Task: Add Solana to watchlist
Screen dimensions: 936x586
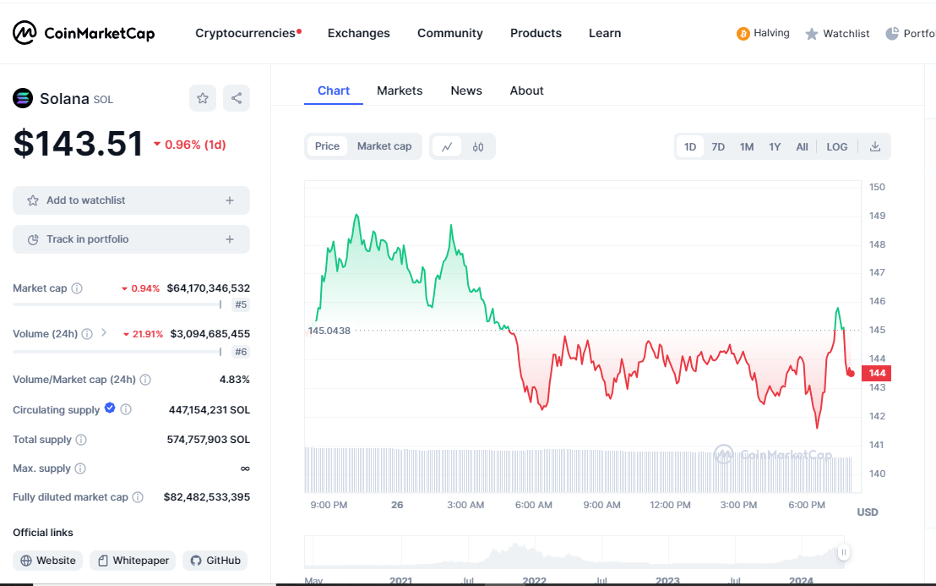Action: coord(131,201)
